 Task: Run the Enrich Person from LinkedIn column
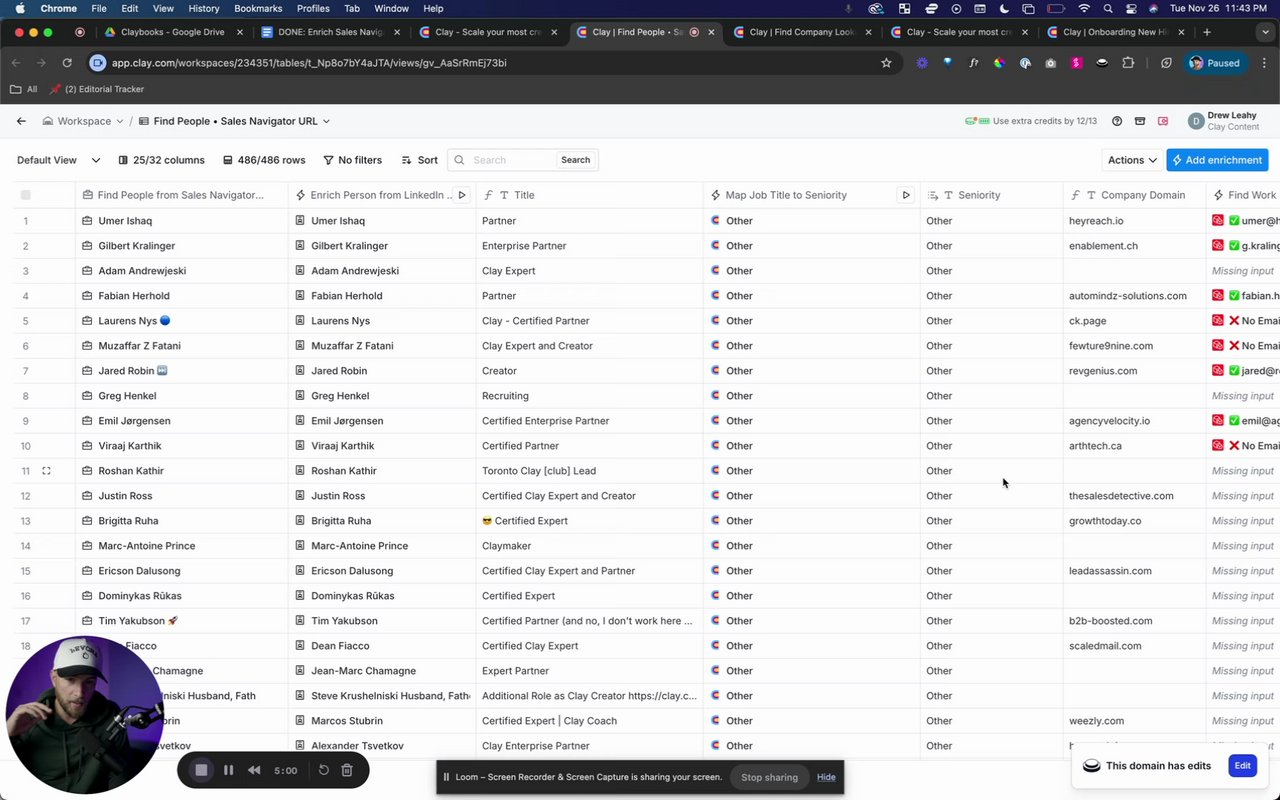(462, 195)
